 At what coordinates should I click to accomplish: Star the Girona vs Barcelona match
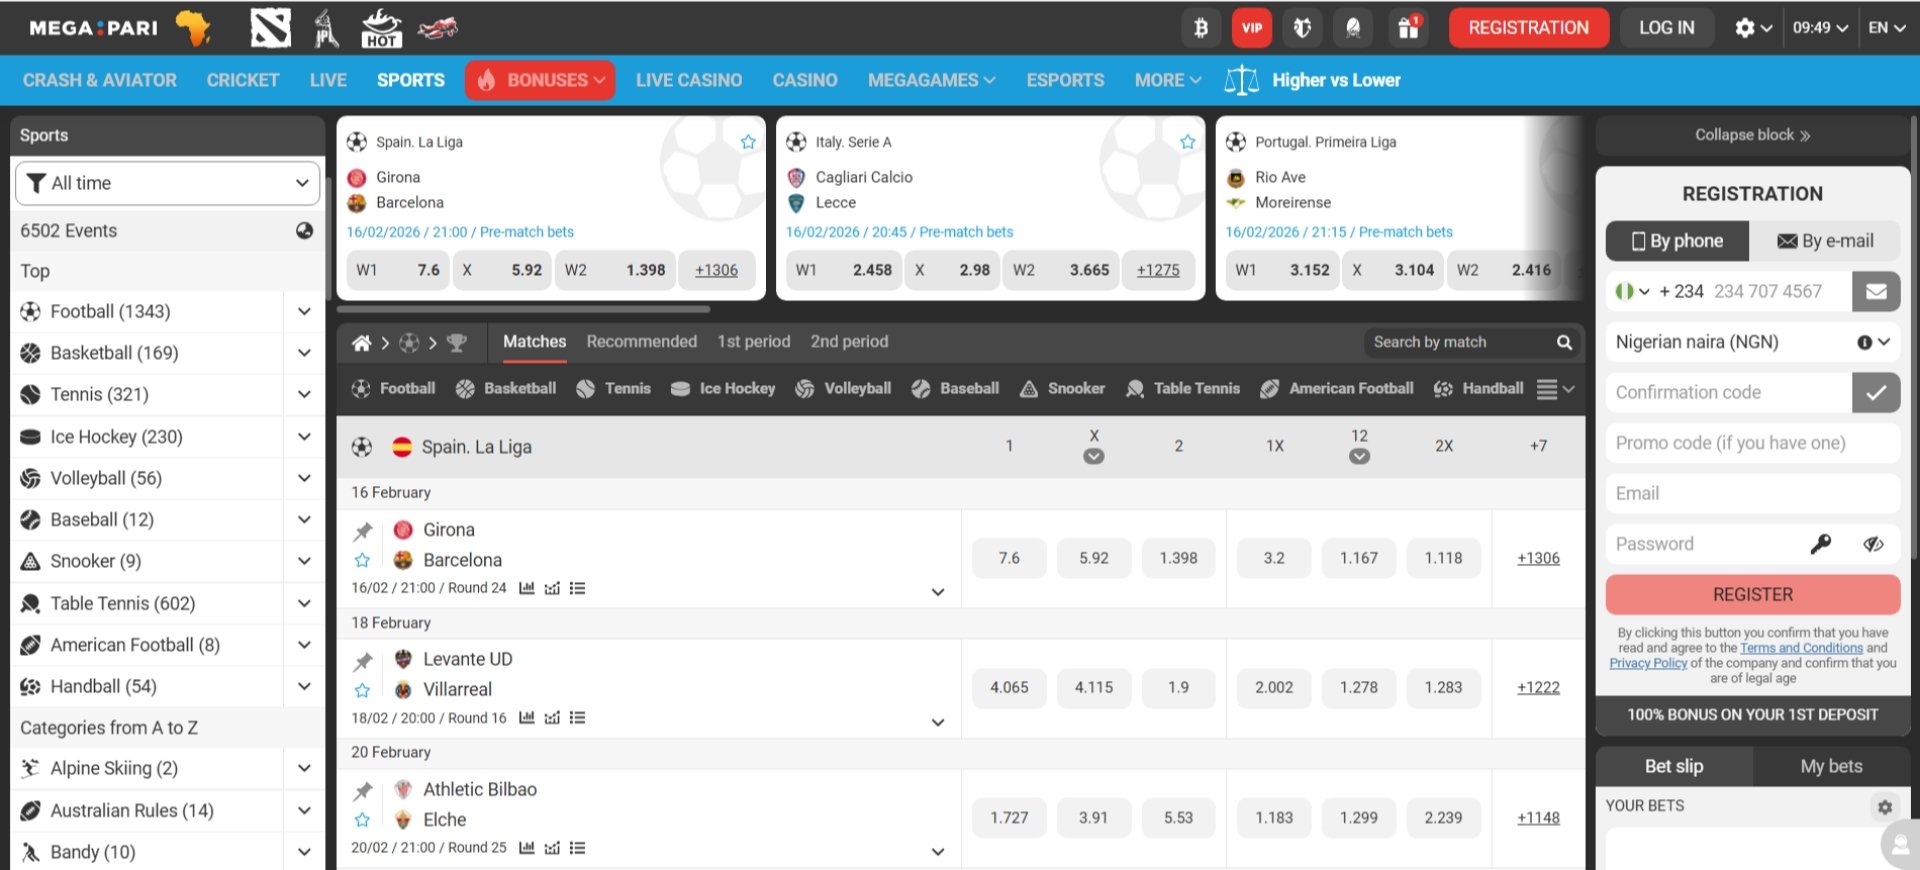click(363, 560)
